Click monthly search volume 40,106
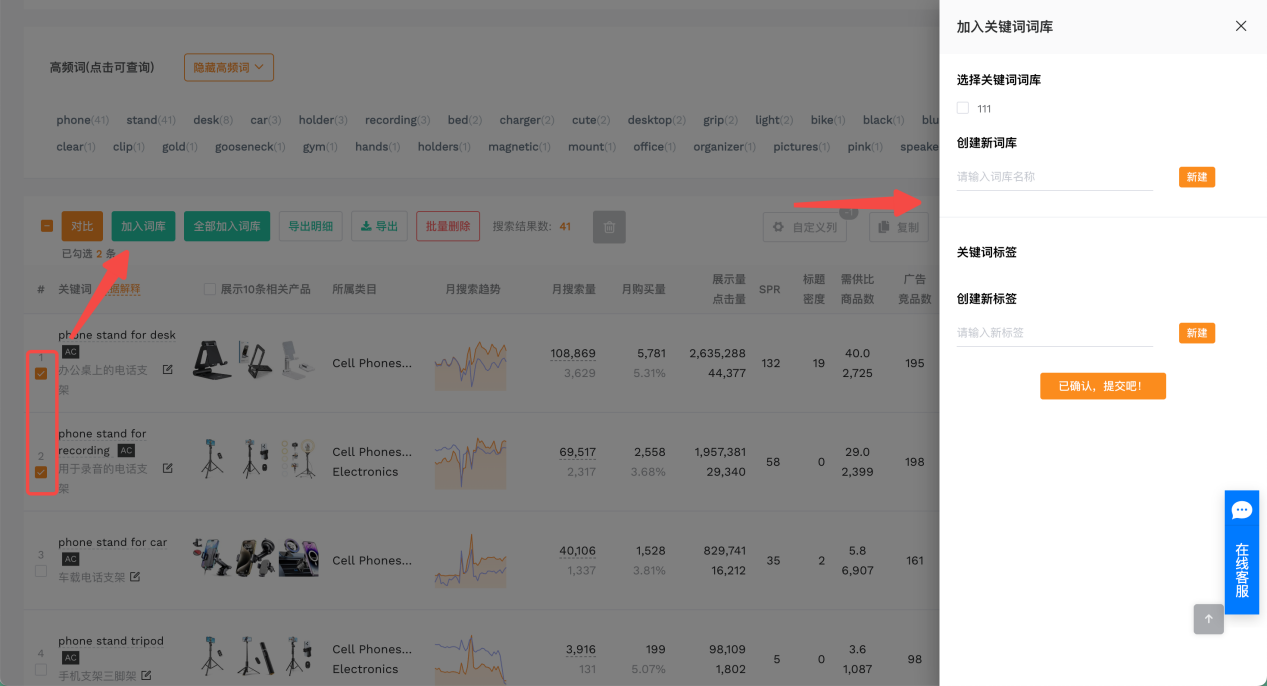 click(x=578, y=551)
